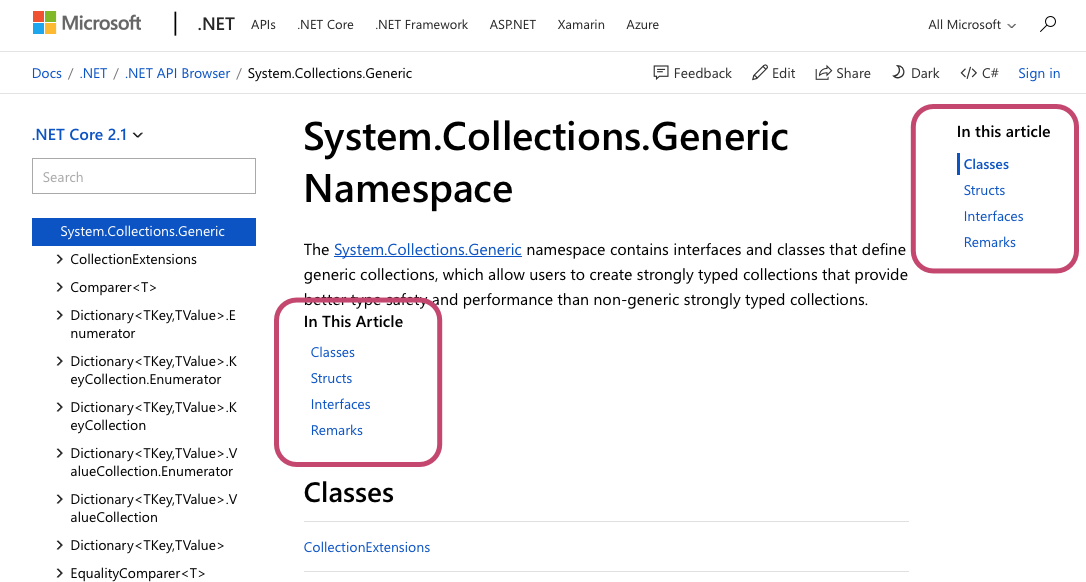Focus the sidebar Search field
The image size is (1086, 582).
[144, 177]
